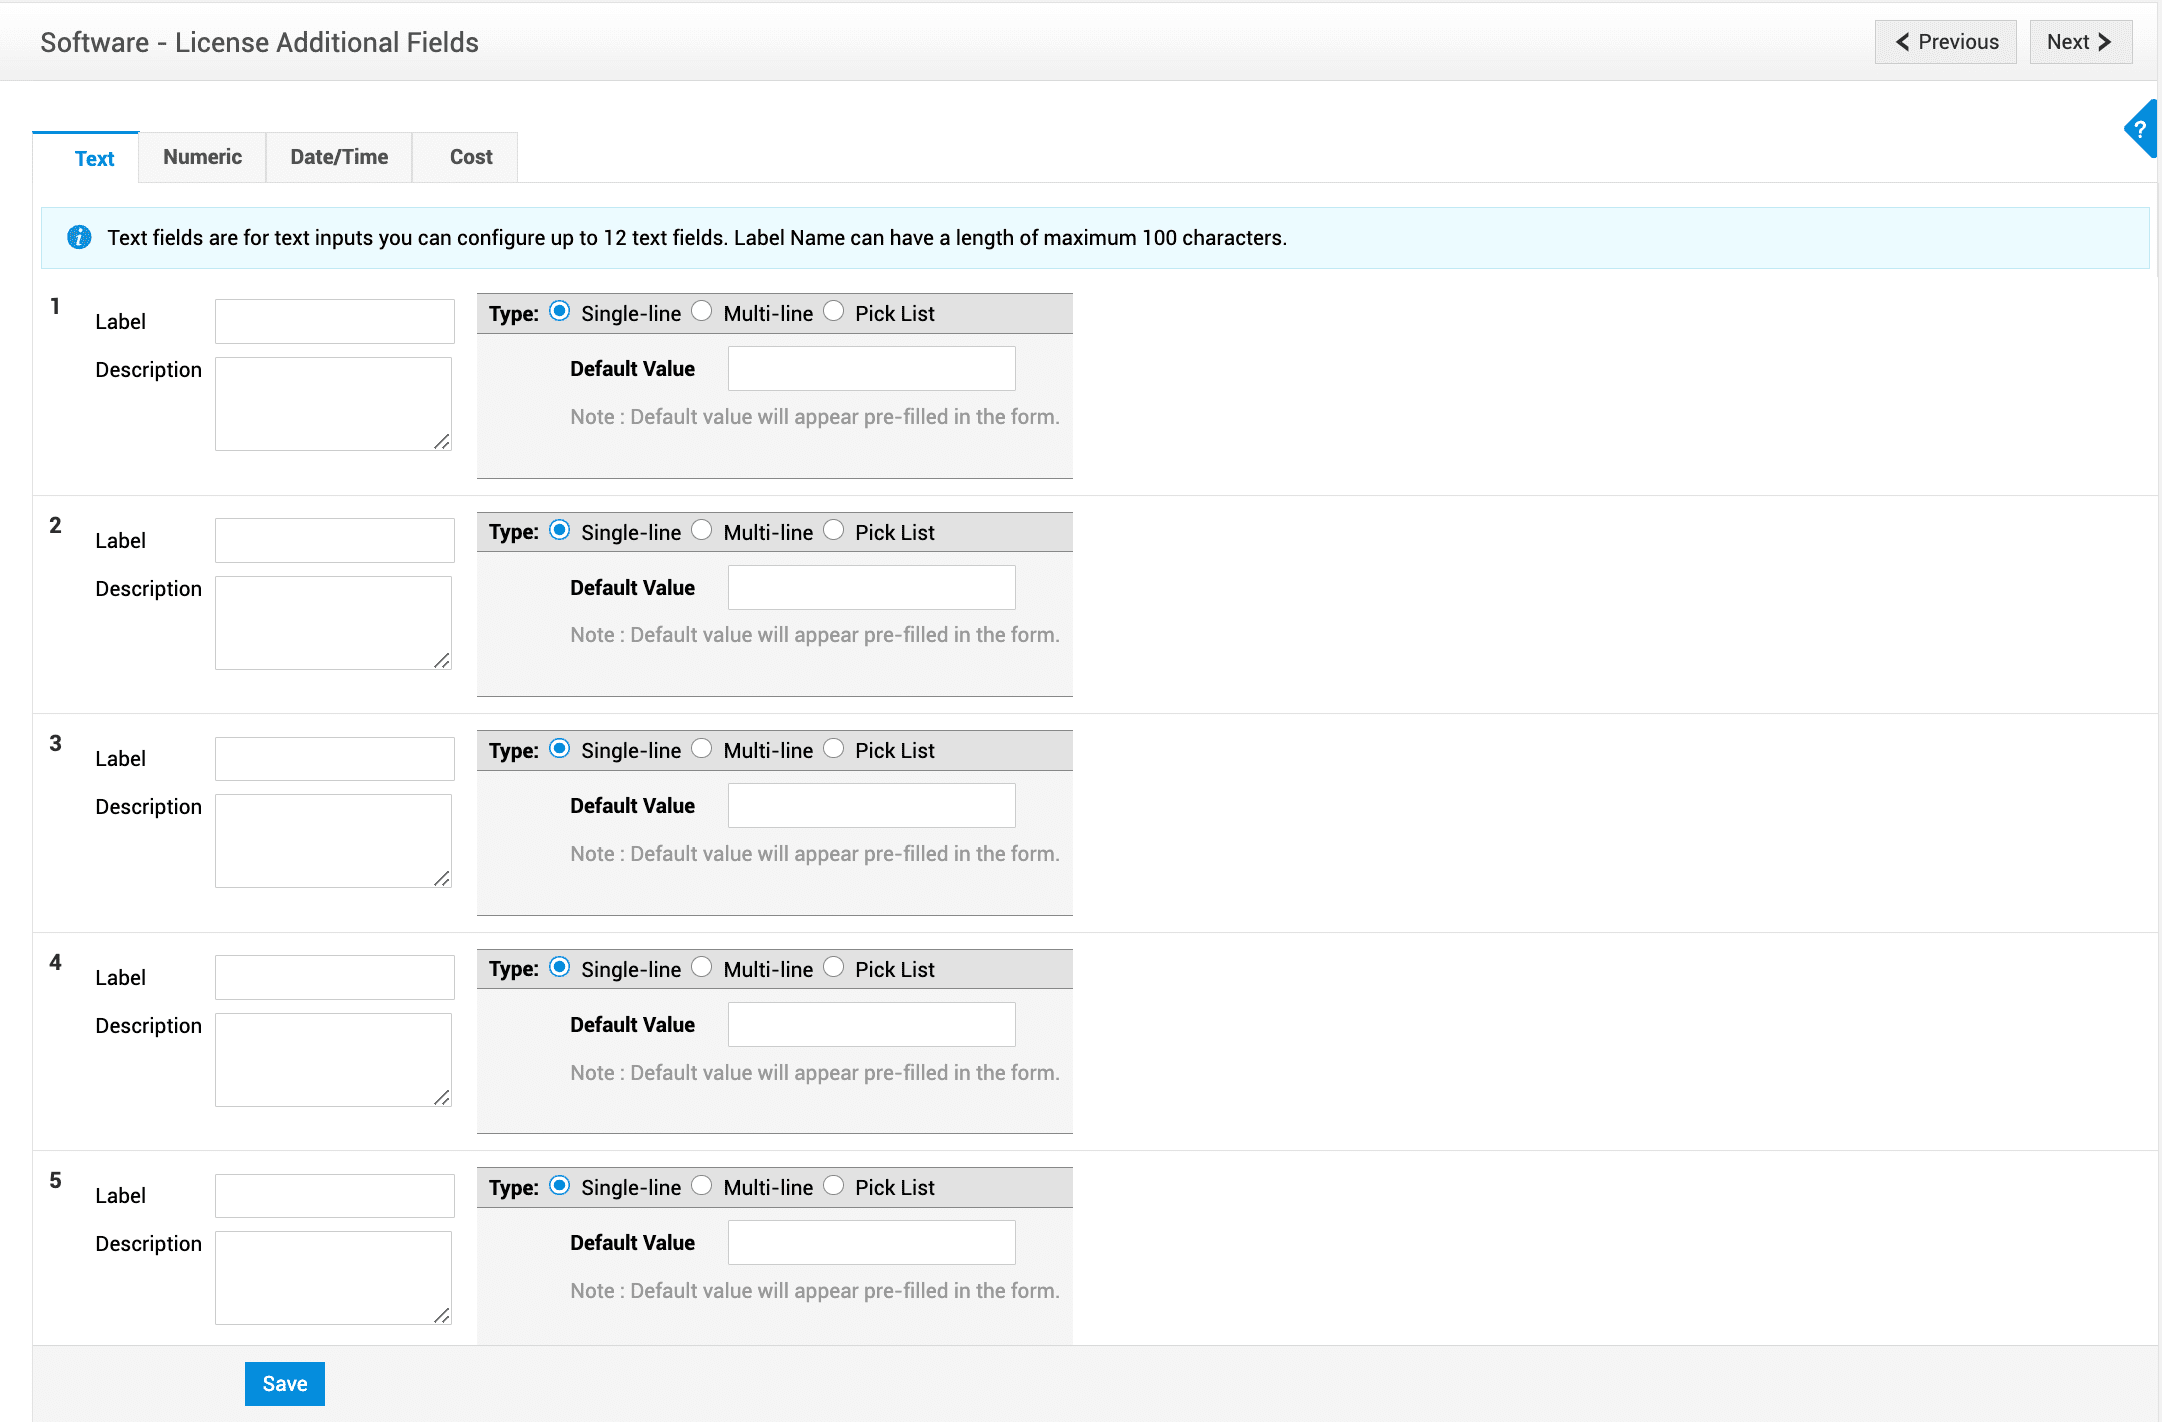2162x1422 pixels.
Task: Click the Save button
Action: [284, 1384]
